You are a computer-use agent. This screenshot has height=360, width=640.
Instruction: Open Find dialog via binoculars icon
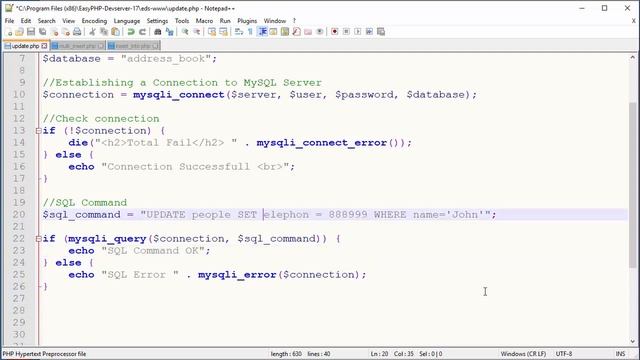click(x=158, y=32)
